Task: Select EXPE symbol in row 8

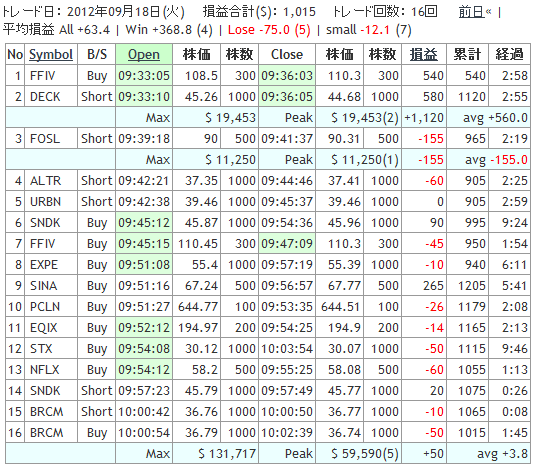Action: tap(44, 265)
